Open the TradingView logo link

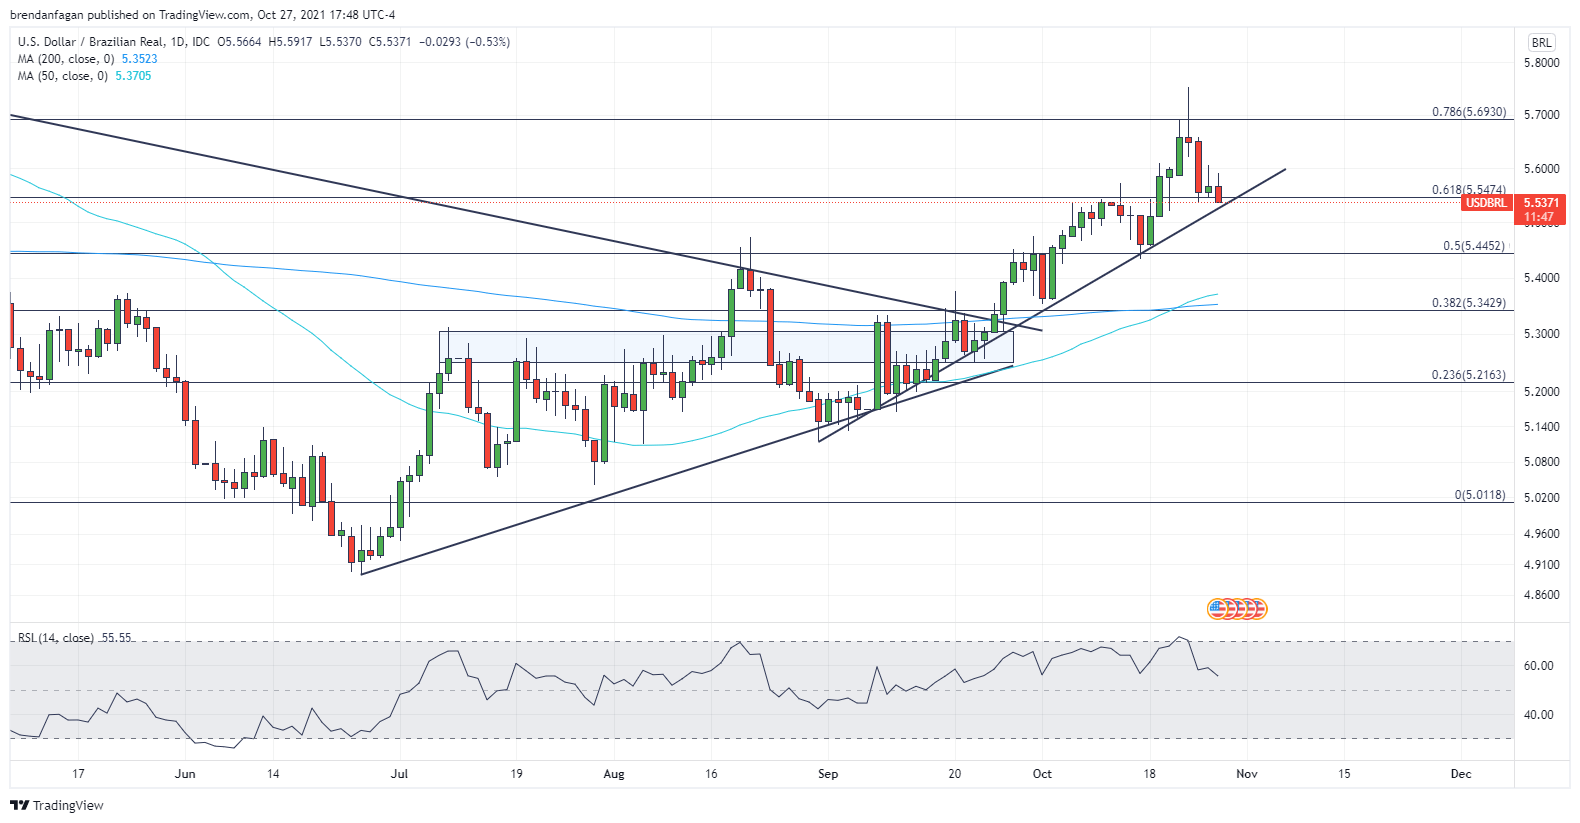point(57,805)
